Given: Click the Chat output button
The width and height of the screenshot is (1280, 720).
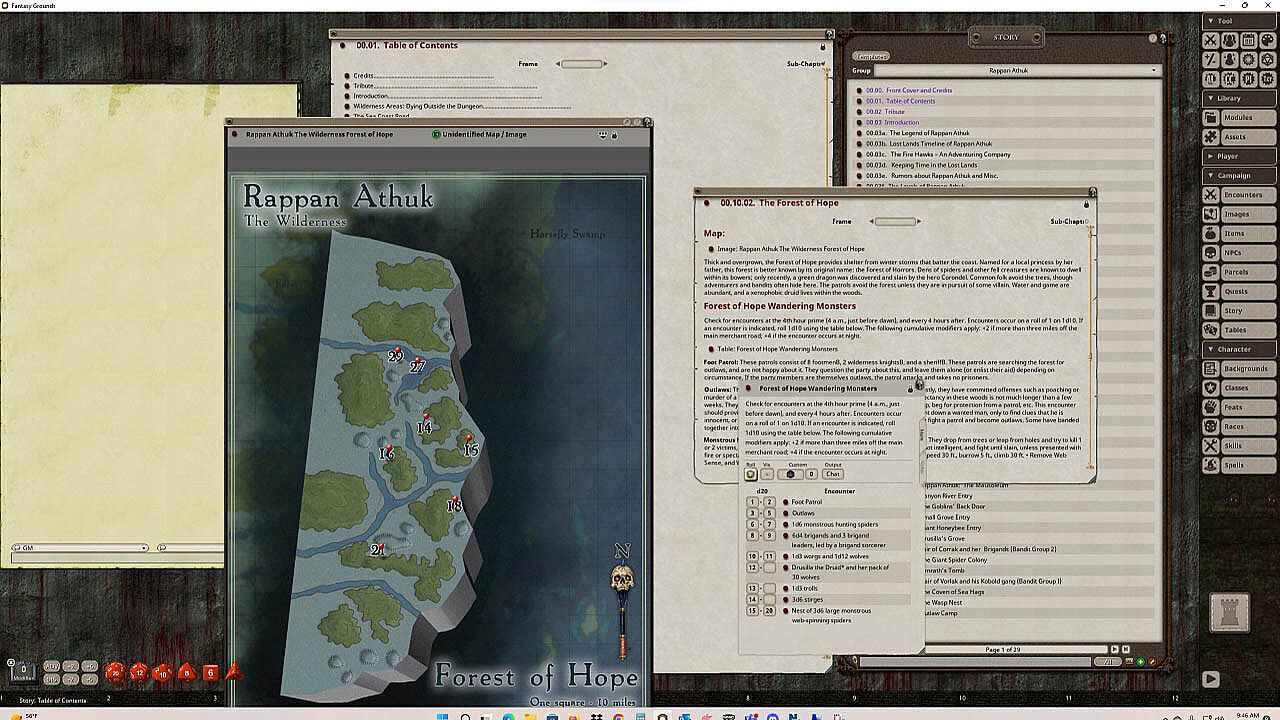Looking at the screenshot, I should point(833,474).
